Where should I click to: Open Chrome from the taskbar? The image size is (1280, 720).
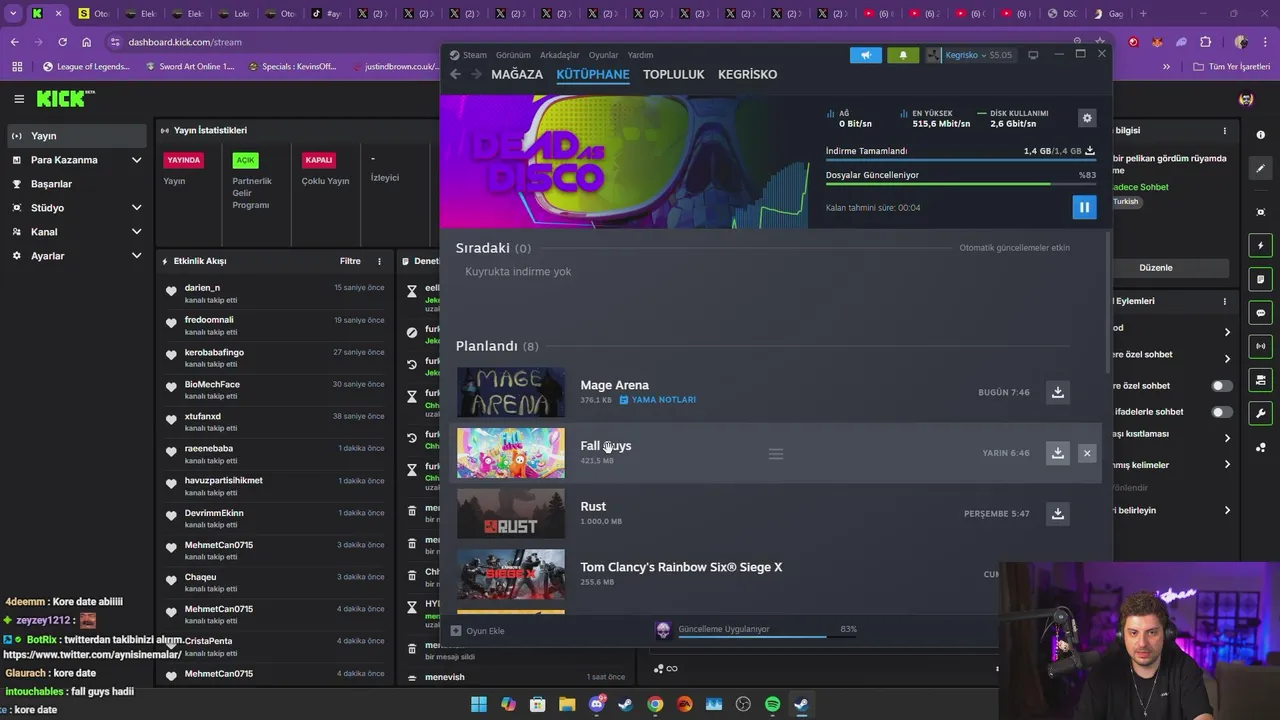[x=655, y=704]
